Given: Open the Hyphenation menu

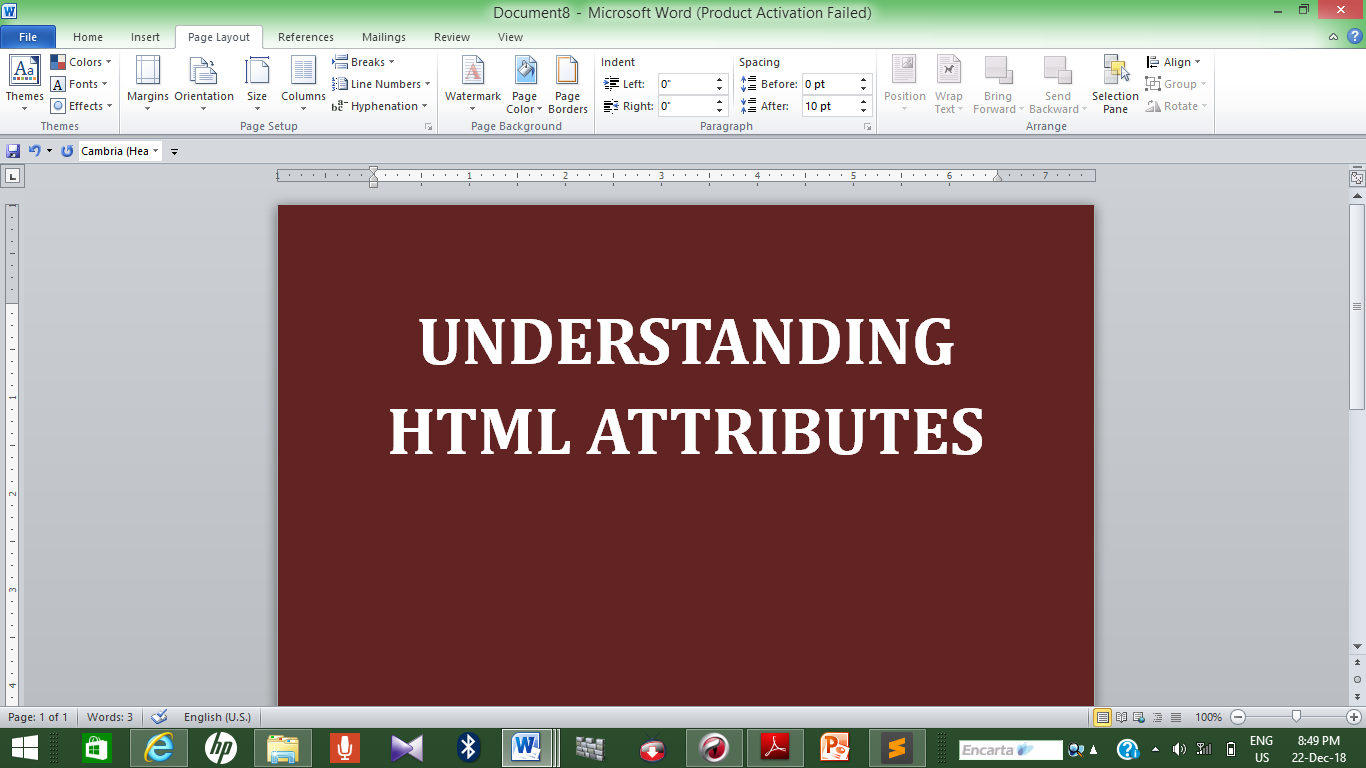Looking at the screenshot, I should (380, 105).
